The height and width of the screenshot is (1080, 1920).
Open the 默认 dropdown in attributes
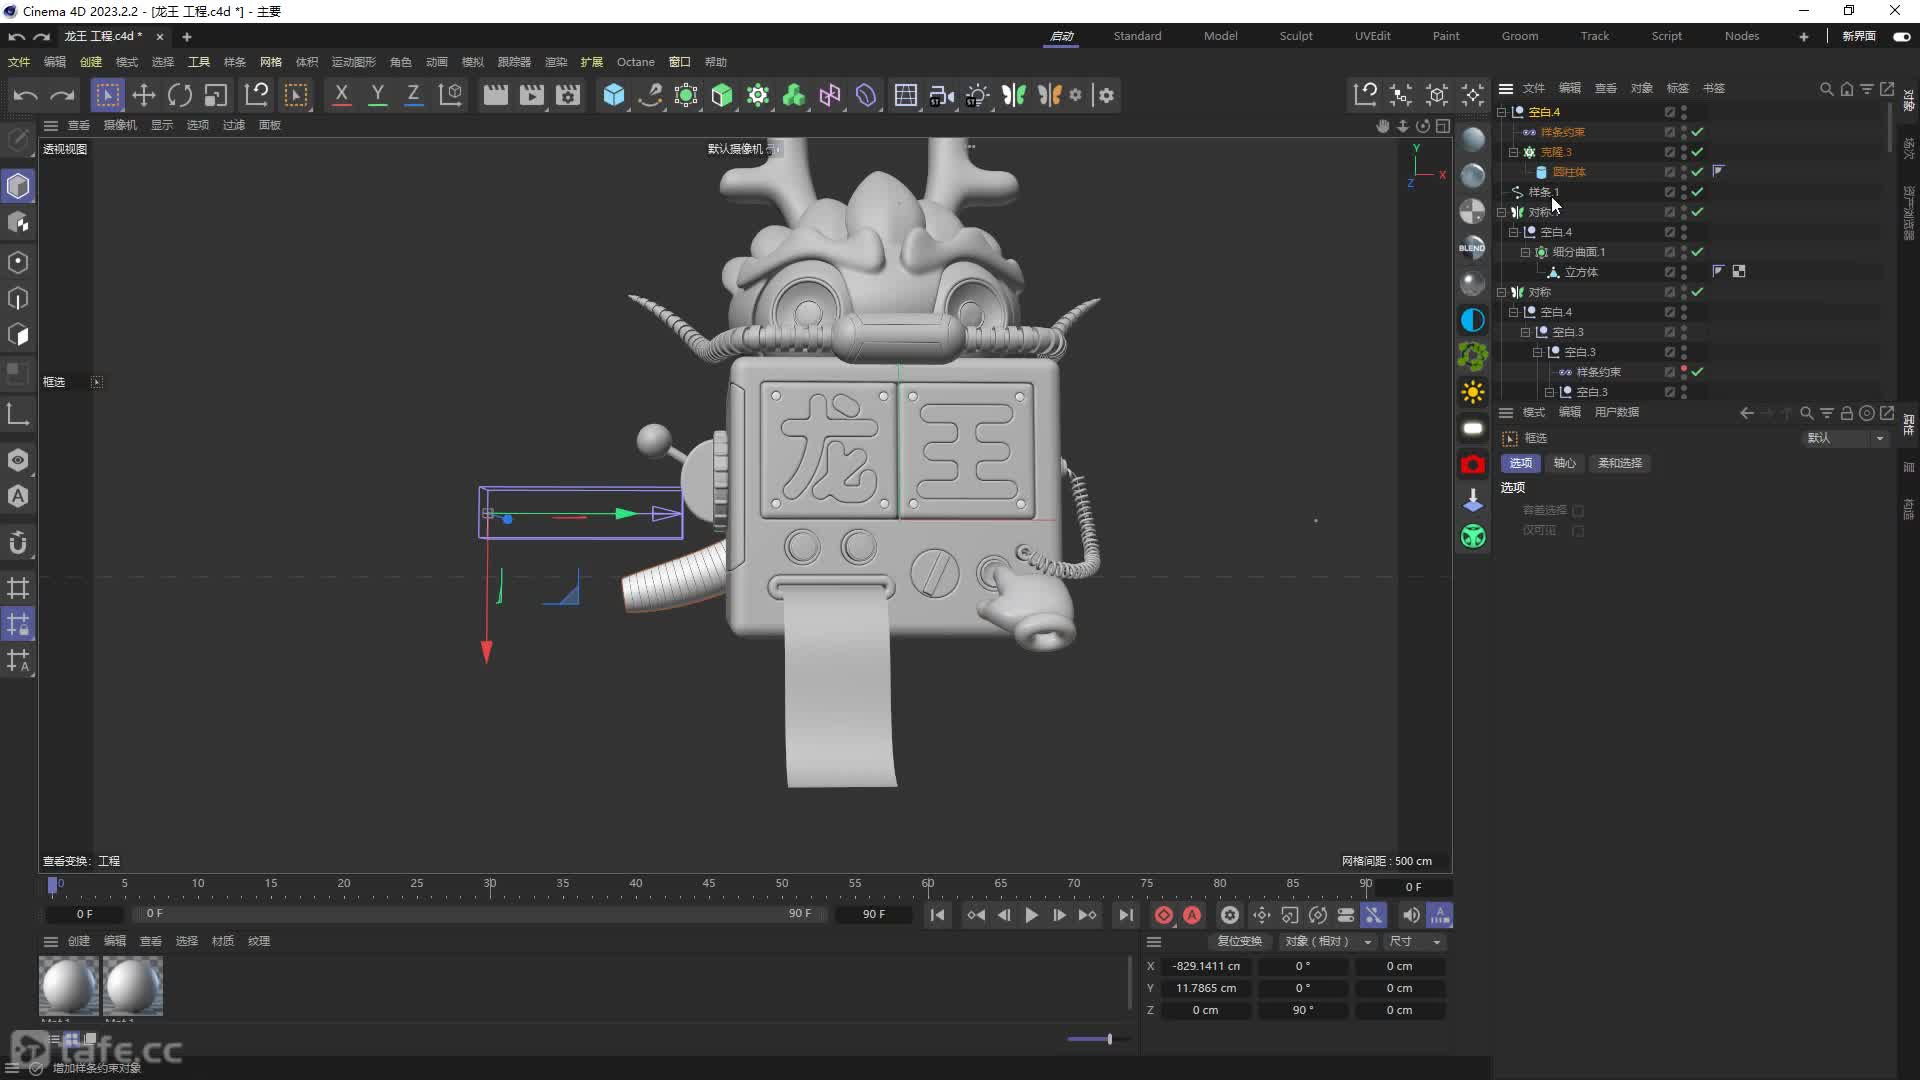pos(1845,438)
